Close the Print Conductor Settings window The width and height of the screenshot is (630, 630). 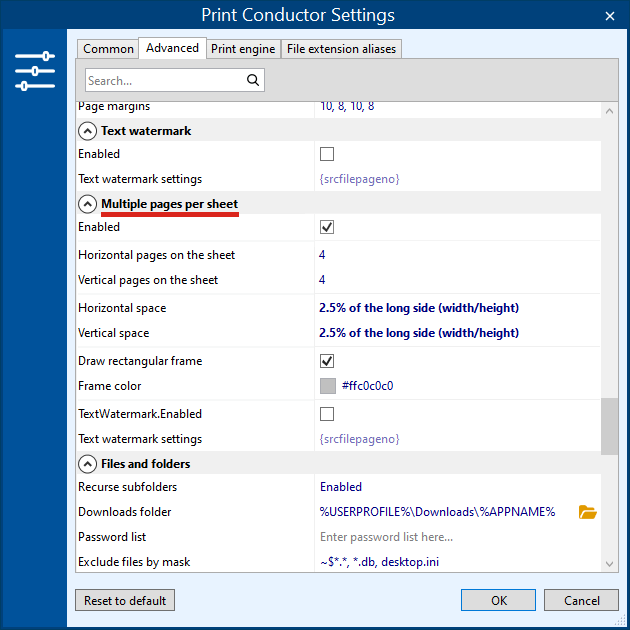coord(610,16)
